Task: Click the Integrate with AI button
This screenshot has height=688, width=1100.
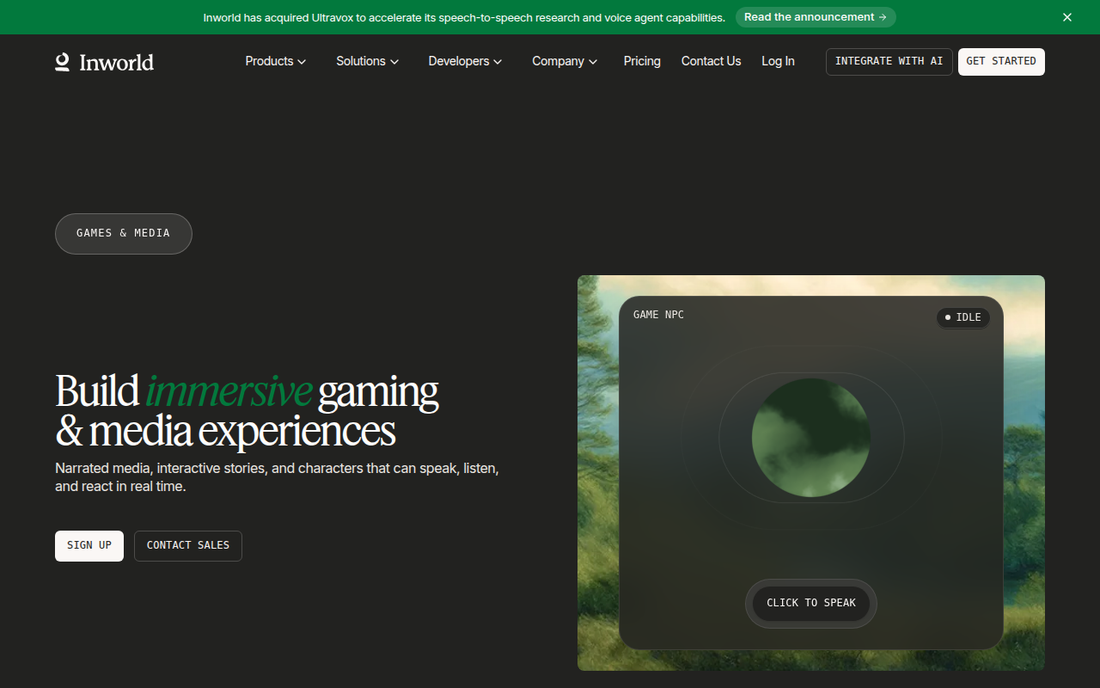Action: click(x=889, y=62)
